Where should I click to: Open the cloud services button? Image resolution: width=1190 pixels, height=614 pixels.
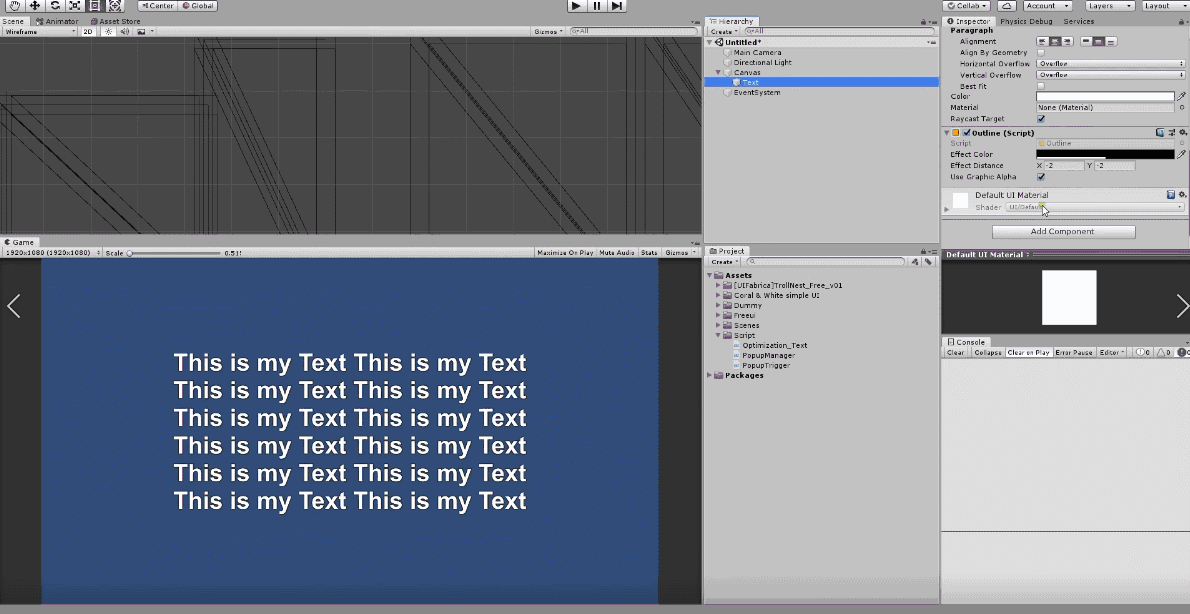(x=1006, y=5)
